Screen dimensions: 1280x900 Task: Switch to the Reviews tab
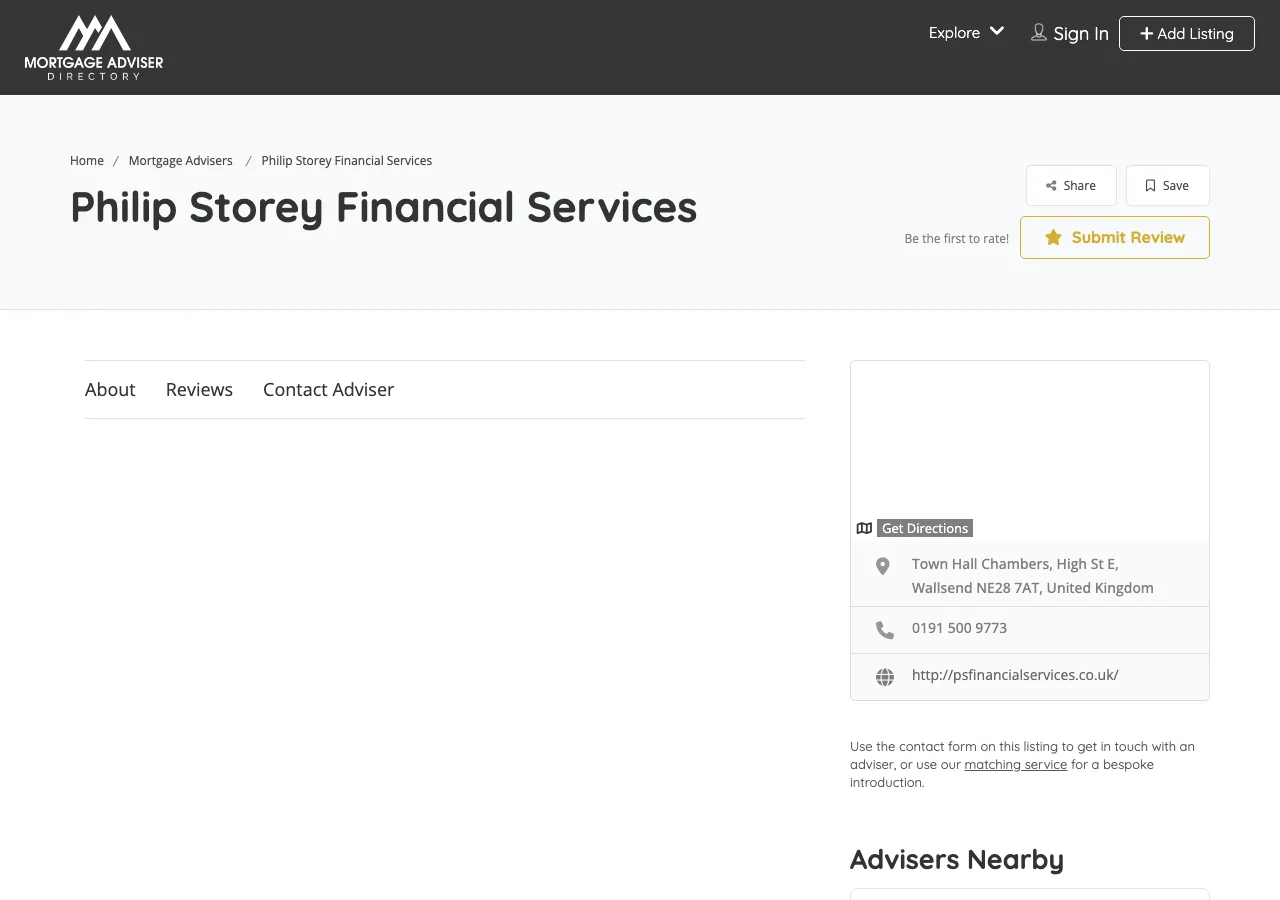(199, 389)
